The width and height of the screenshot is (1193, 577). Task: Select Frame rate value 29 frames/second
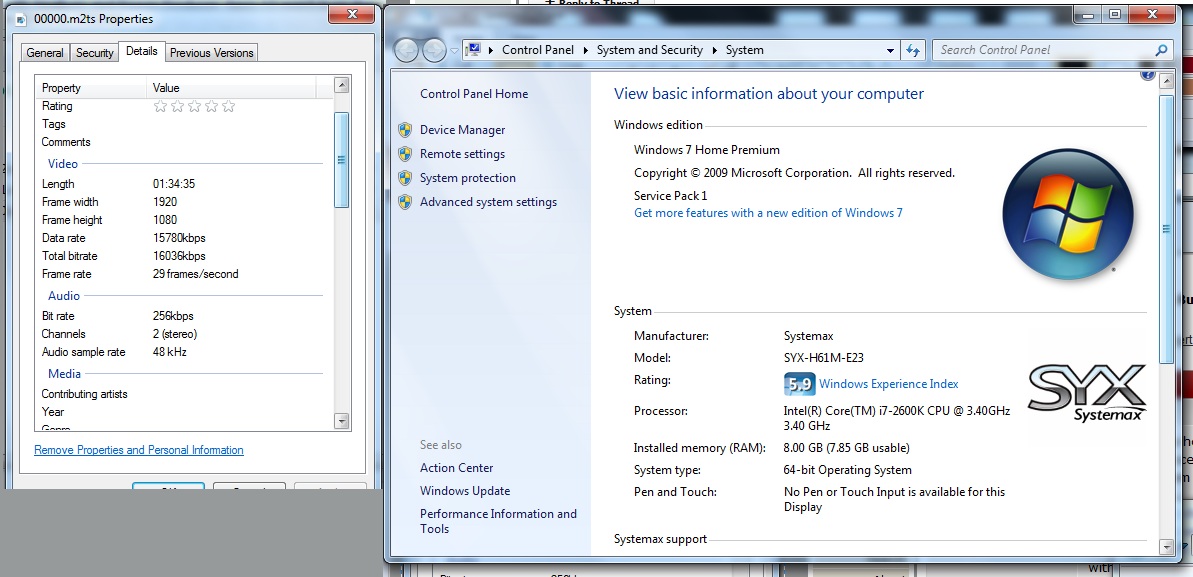click(x=196, y=274)
